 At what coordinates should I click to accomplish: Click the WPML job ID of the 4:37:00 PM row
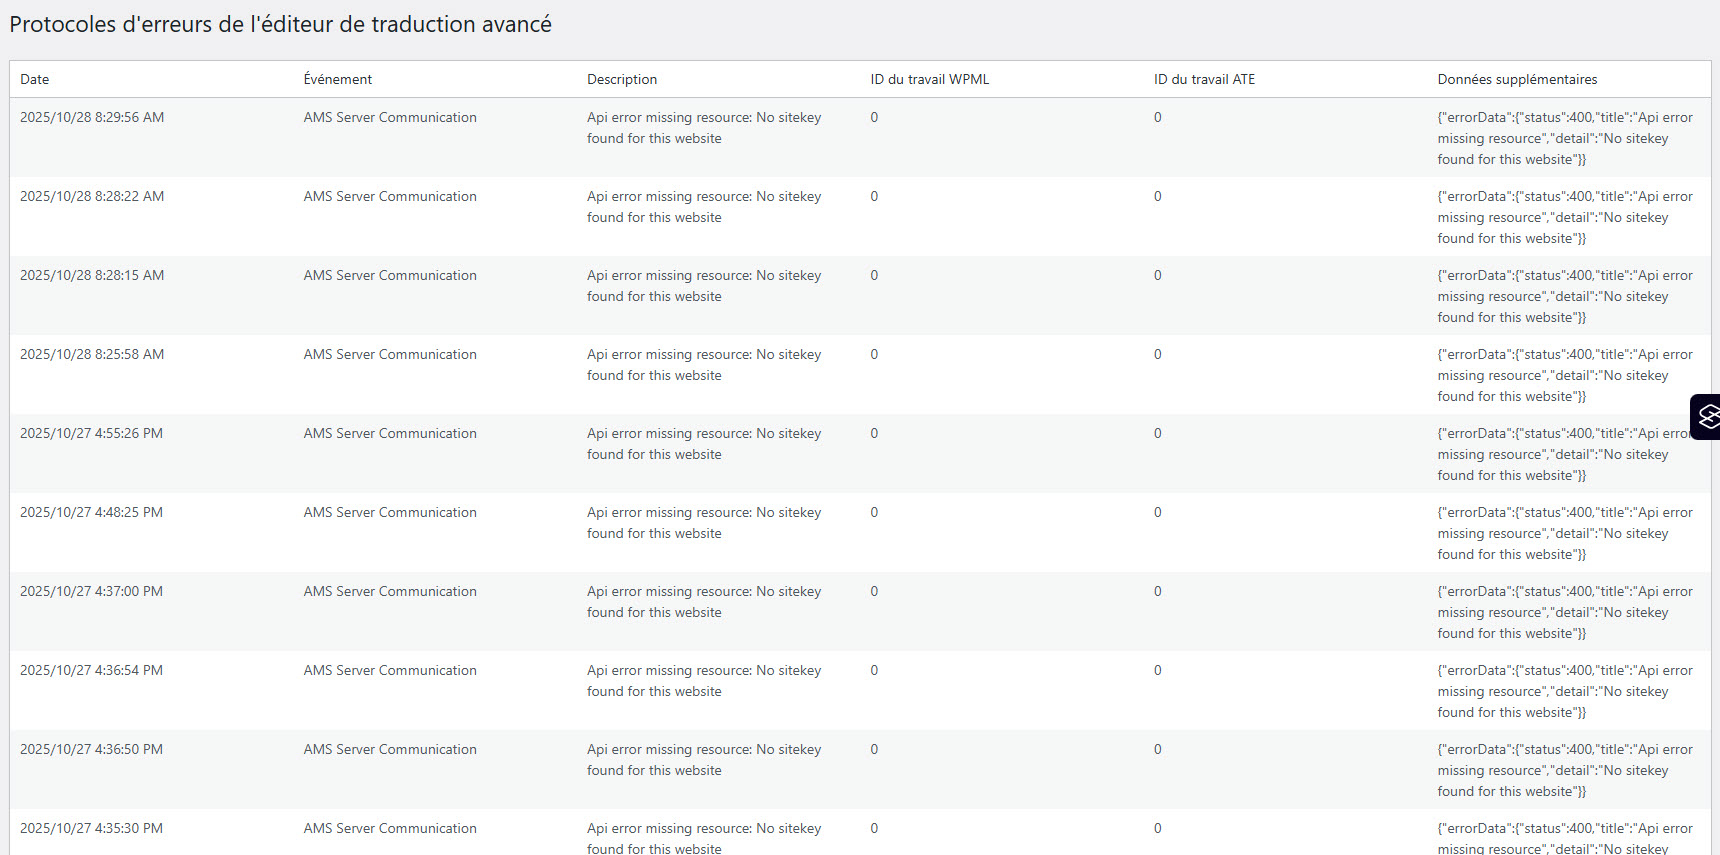point(874,591)
